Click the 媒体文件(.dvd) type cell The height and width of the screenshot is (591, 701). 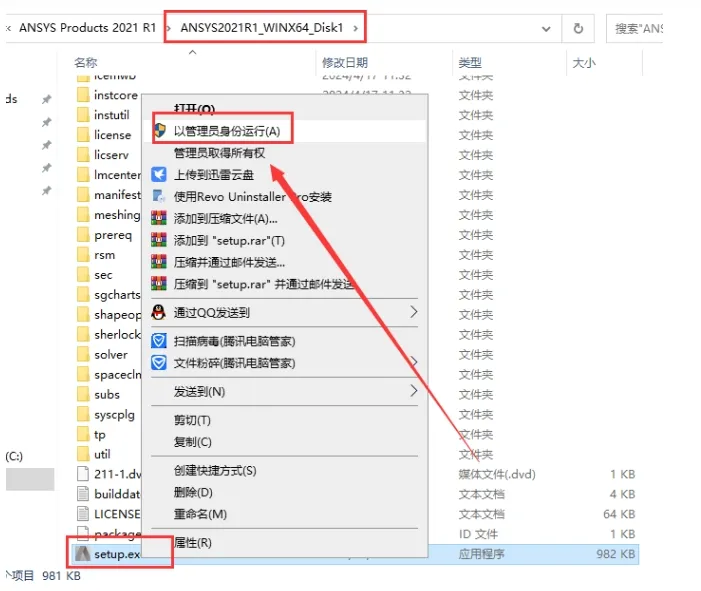497,474
